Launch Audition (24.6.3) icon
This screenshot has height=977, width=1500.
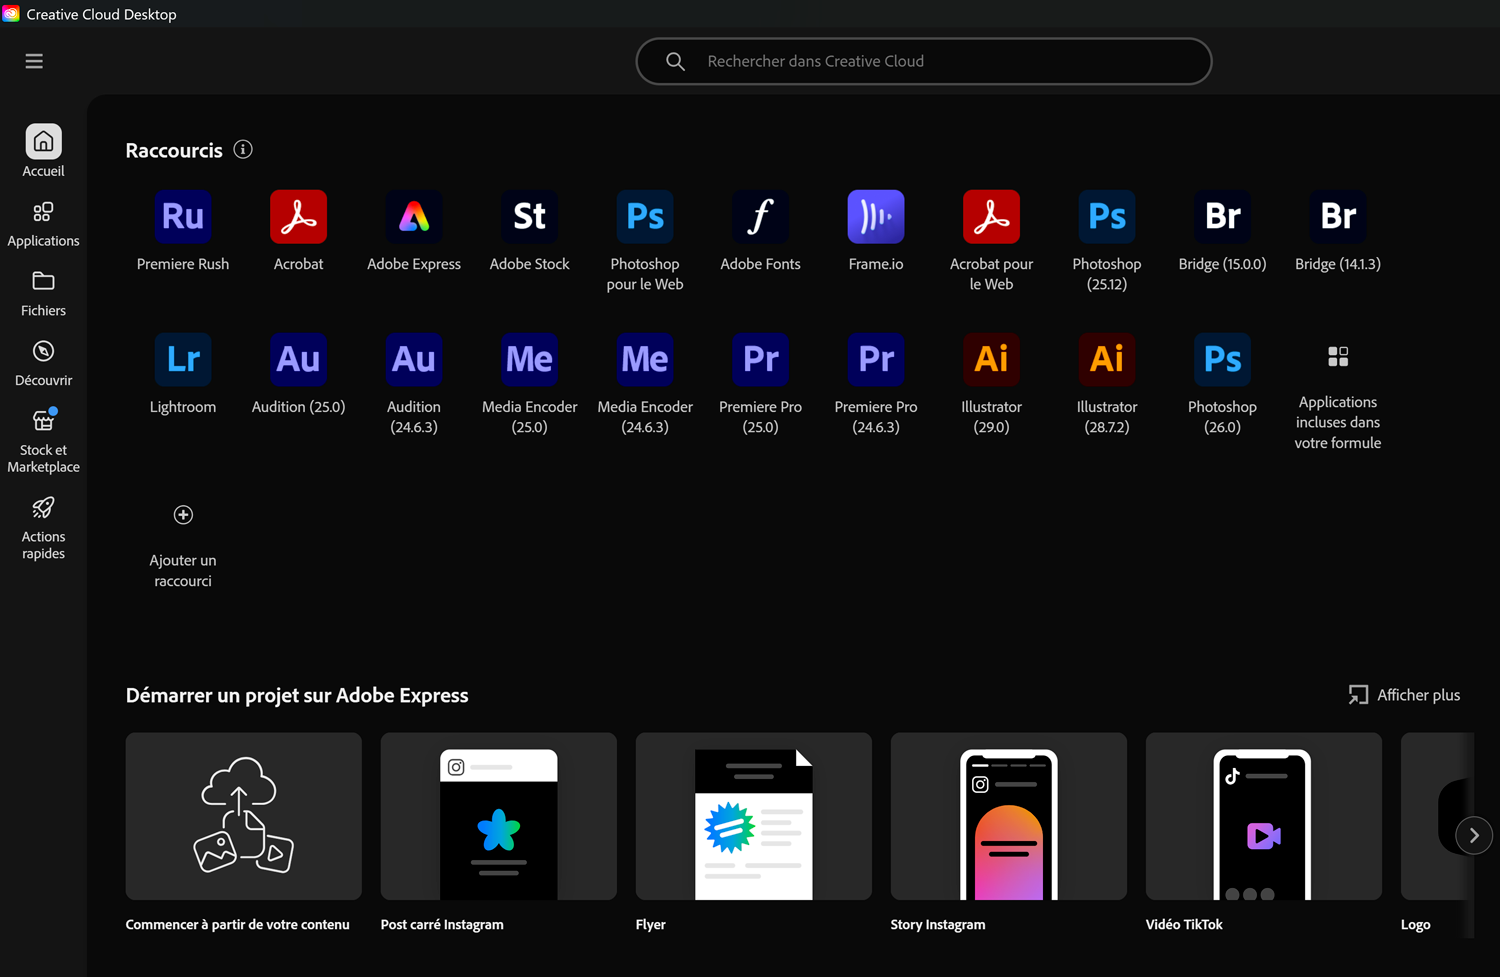(414, 360)
